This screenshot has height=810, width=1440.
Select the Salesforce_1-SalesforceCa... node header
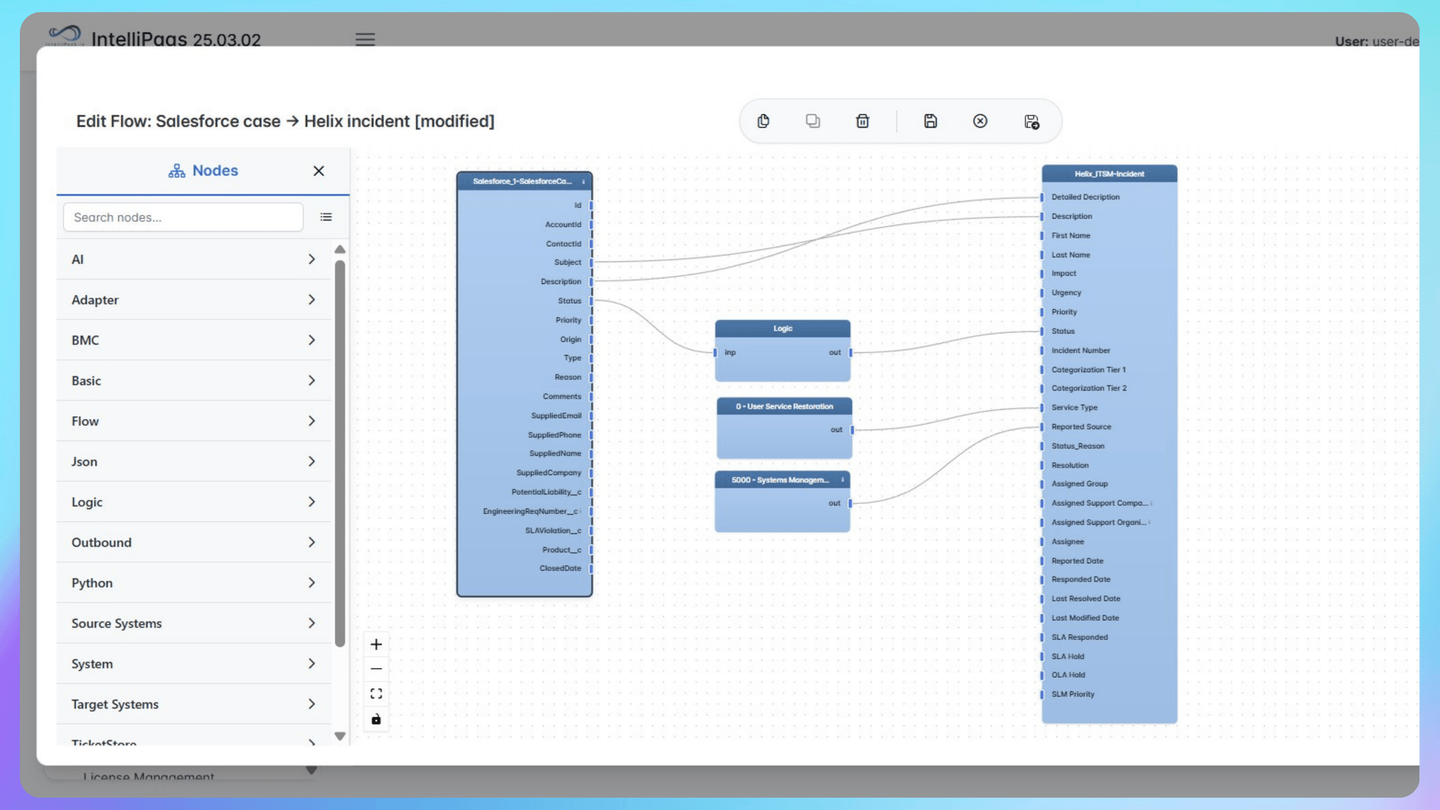click(x=524, y=181)
